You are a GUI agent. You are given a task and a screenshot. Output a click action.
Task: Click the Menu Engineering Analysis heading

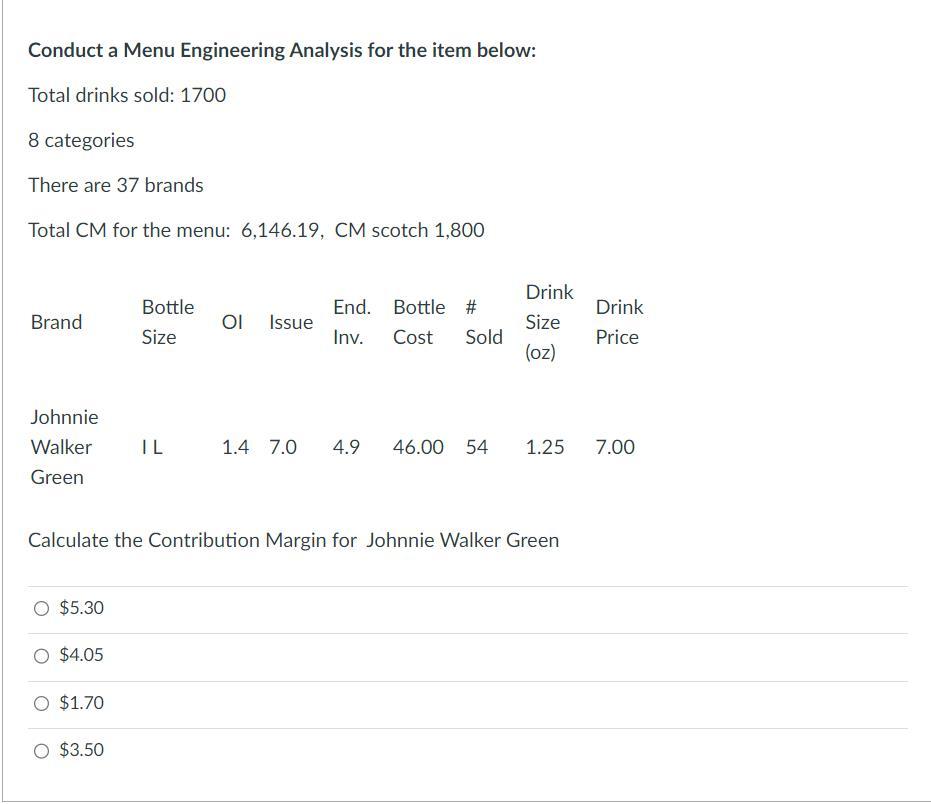281,49
